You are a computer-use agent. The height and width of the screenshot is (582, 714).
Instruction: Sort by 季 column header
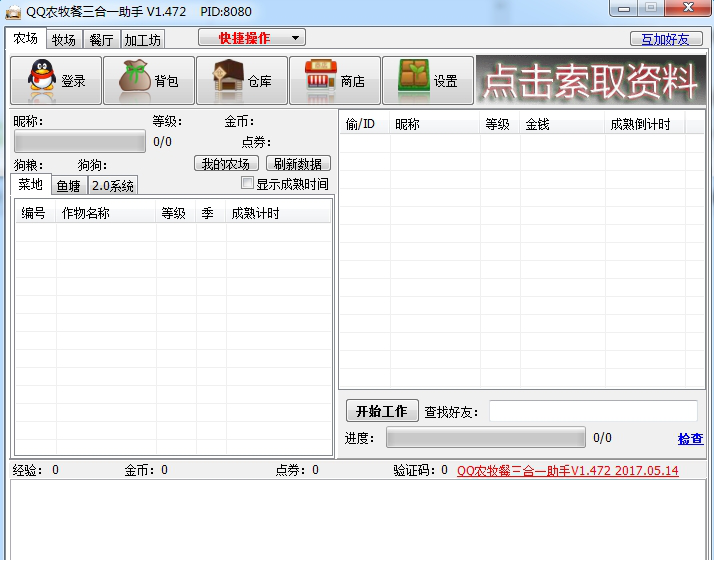click(x=211, y=213)
